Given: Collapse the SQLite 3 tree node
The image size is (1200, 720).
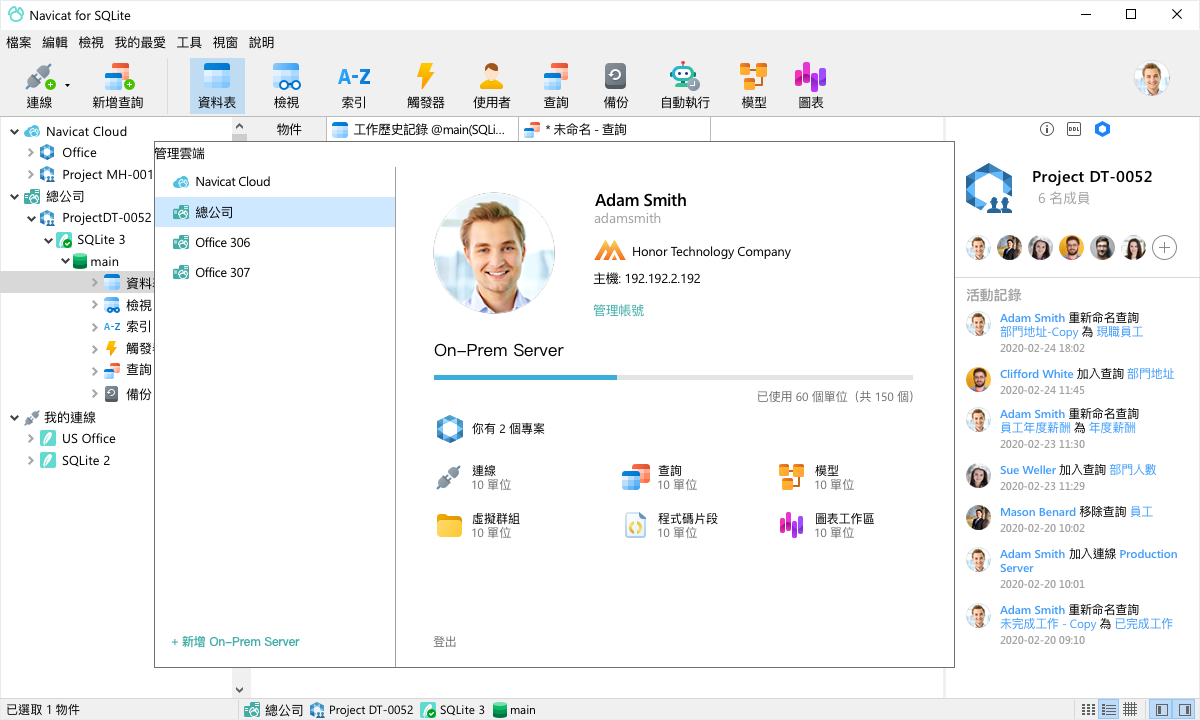Looking at the screenshot, I should [48, 240].
